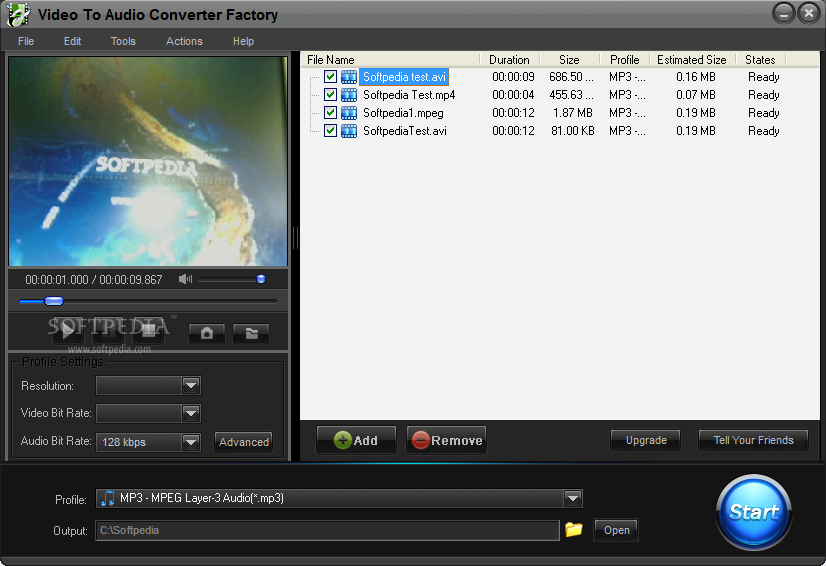Image resolution: width=826 pixels, height=566 pixels.
Task: Sort by the Profile column header
Action: (x=625, y=60)
